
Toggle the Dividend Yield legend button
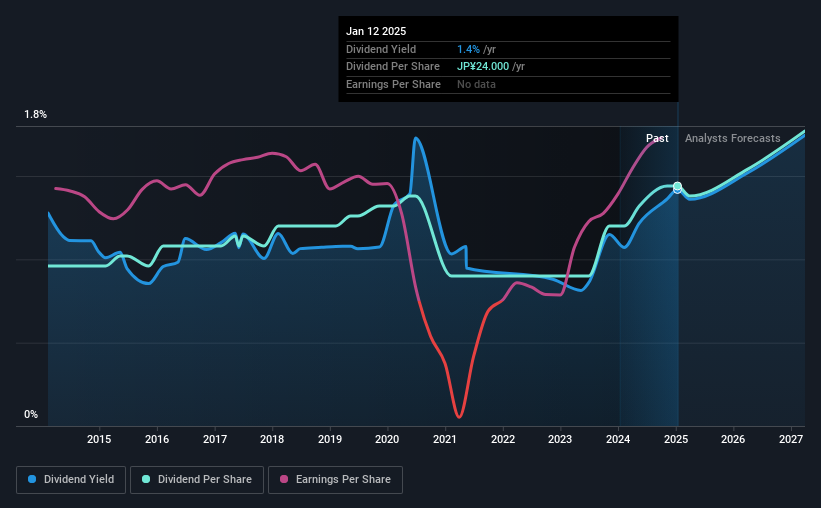point(71,480)
